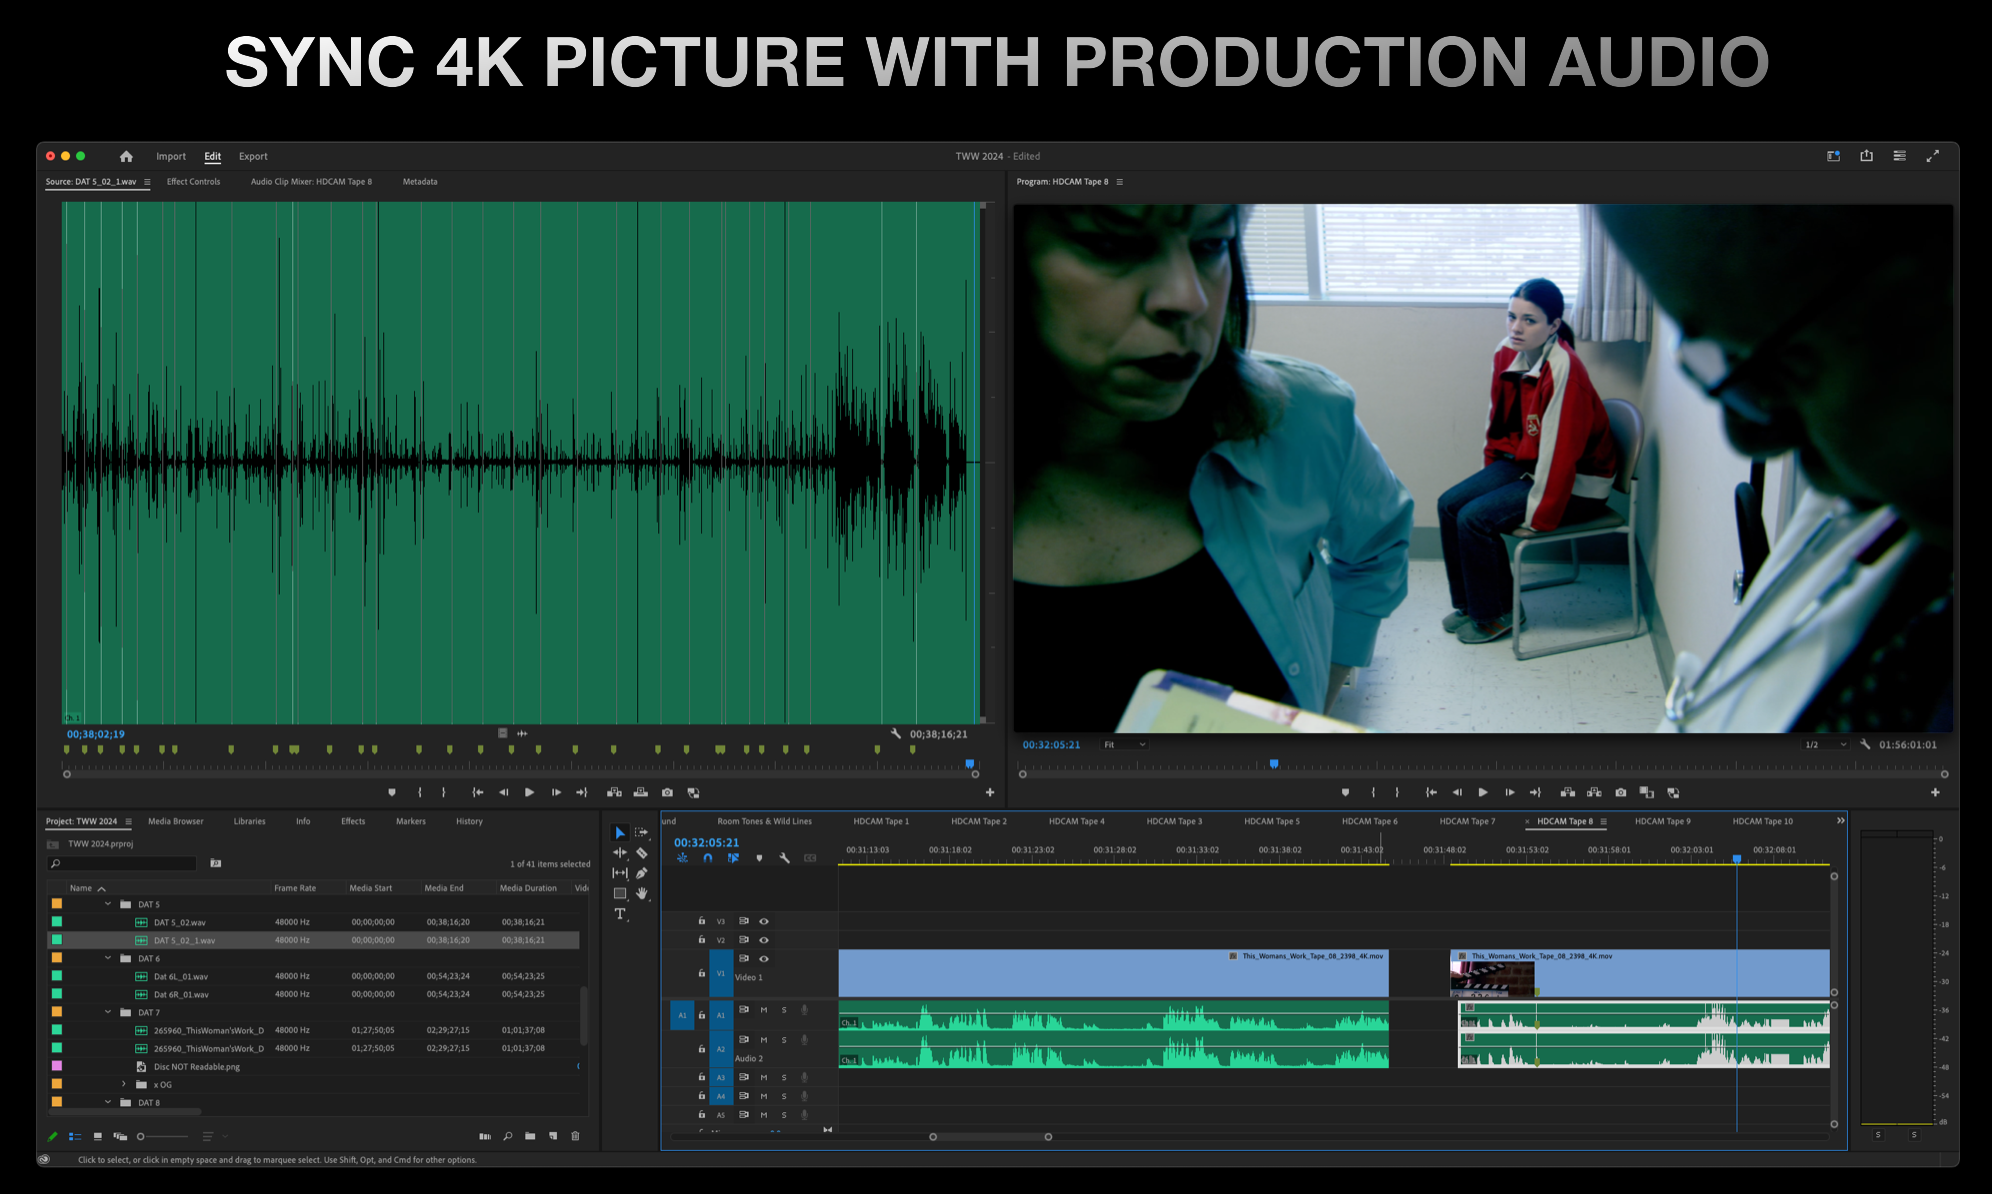This screenshot has height=1194, width=1992.
Task: Play the Source monitor audio
Action: coord(530,792)
